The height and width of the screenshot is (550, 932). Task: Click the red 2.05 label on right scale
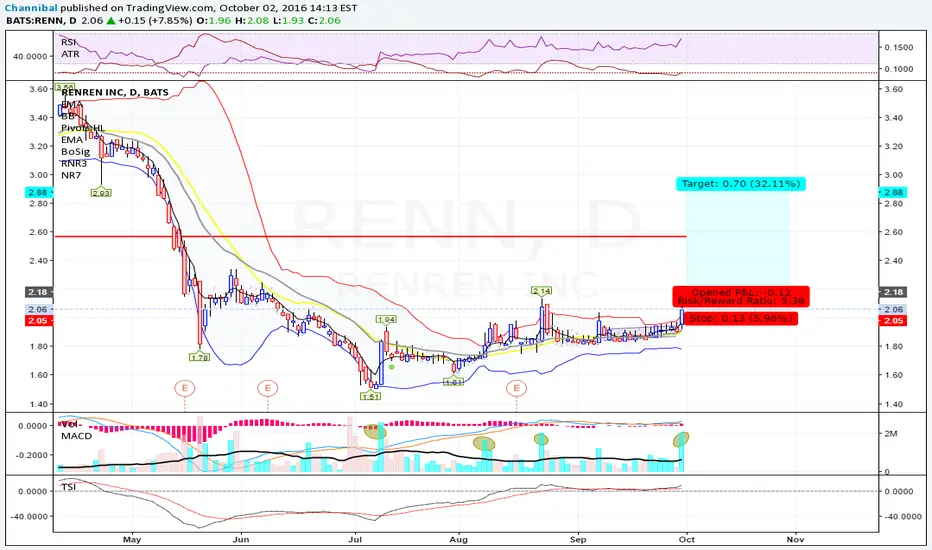tap(893, 320)
